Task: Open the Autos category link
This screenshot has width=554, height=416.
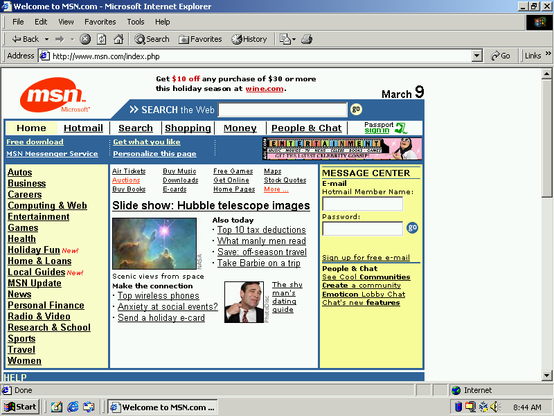Action: pos(20,172)
